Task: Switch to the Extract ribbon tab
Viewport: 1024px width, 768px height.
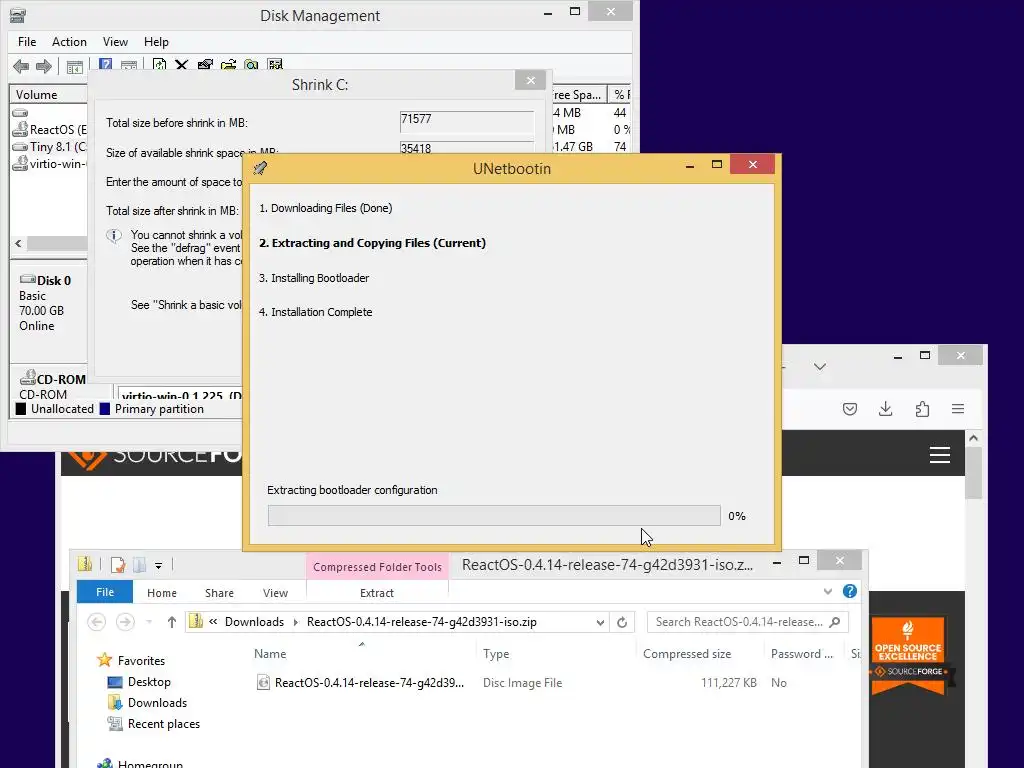Action: pyautogui.click(x=377, y=593)
